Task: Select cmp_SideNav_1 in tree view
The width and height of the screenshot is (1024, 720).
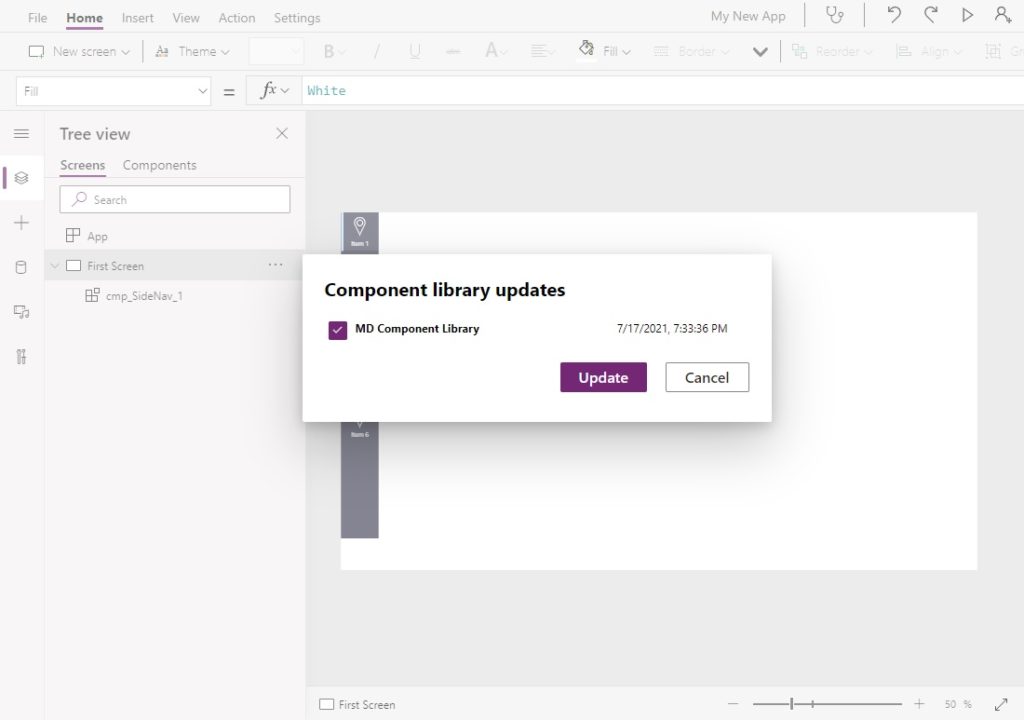Action: click(144, 296)
